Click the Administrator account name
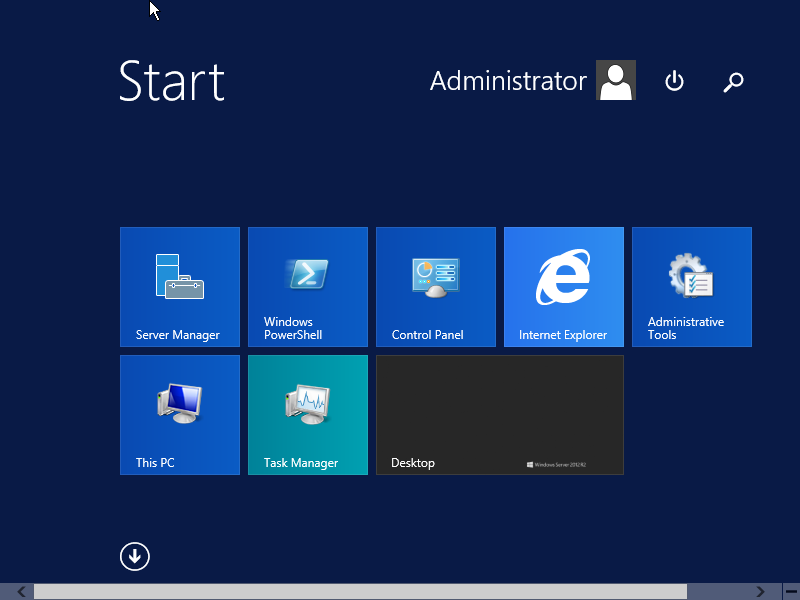Image resolution: width=800 pixels, height=600 pixels. [508, 81]
